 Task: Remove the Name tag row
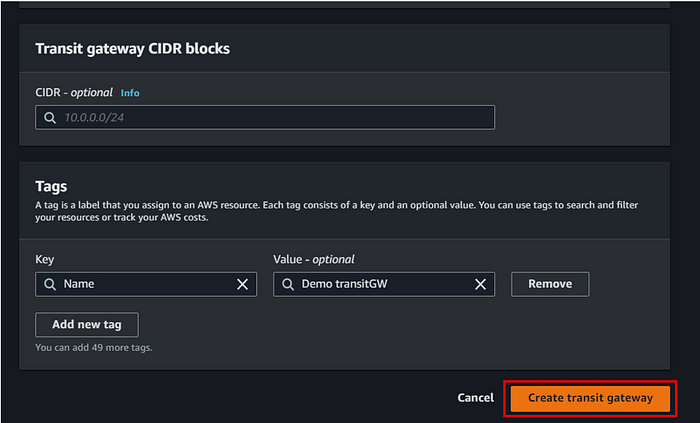click(x=550, y=284)
